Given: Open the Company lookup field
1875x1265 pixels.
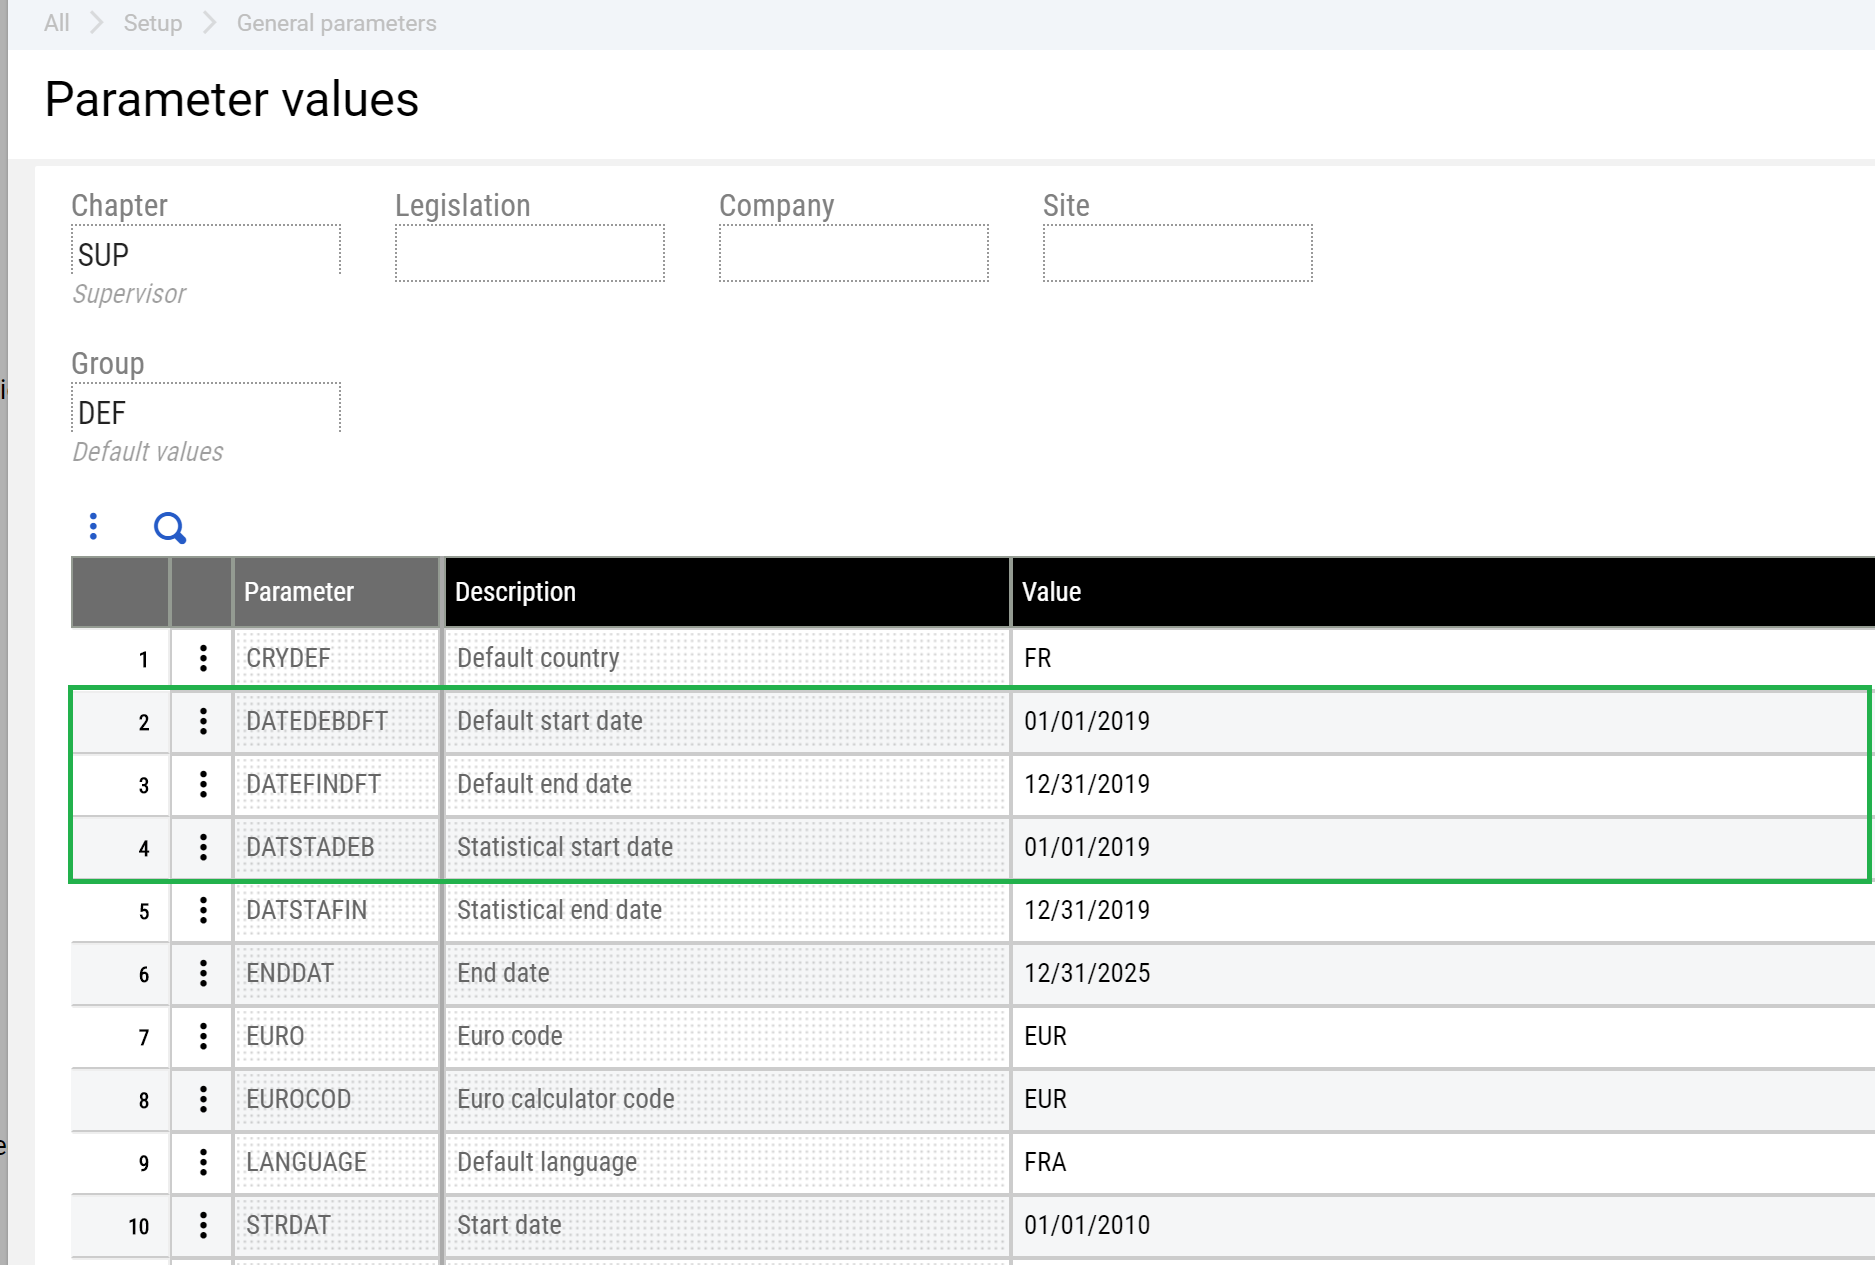Looking at the screenshot, I should 854,253.
